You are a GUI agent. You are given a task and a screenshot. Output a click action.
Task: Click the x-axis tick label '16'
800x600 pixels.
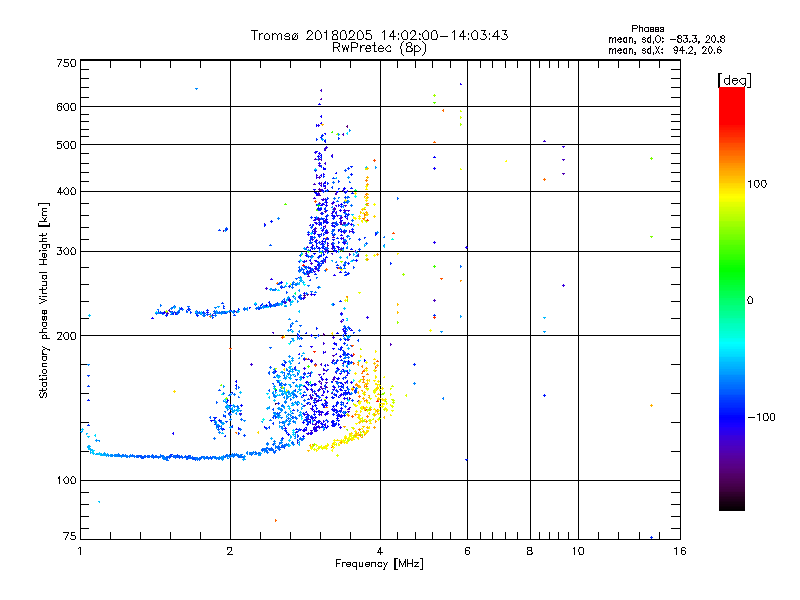click(x=680, y=551)
